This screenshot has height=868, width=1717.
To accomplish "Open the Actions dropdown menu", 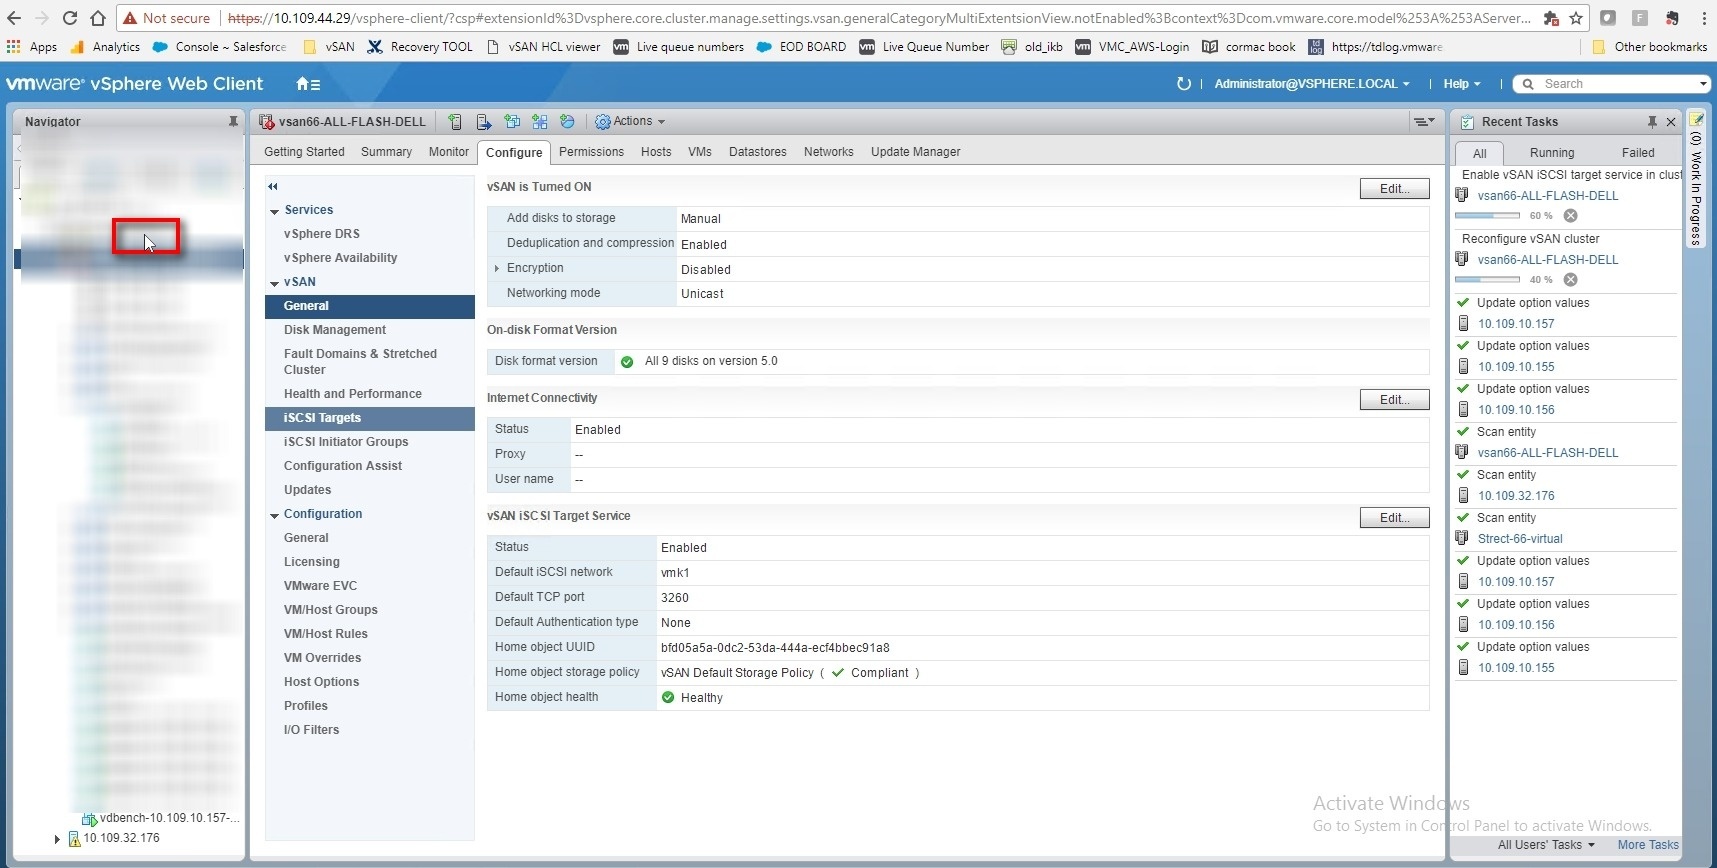I will point(631,122).
